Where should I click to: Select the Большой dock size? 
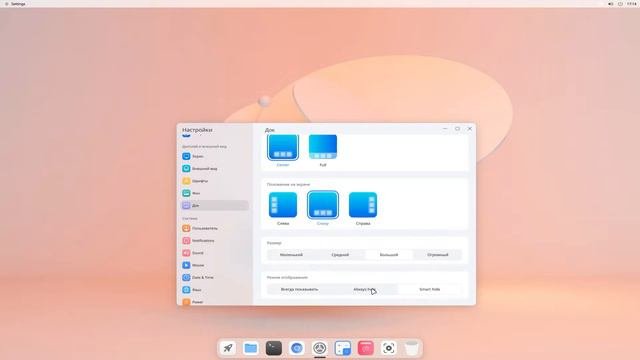coord(389,255)
